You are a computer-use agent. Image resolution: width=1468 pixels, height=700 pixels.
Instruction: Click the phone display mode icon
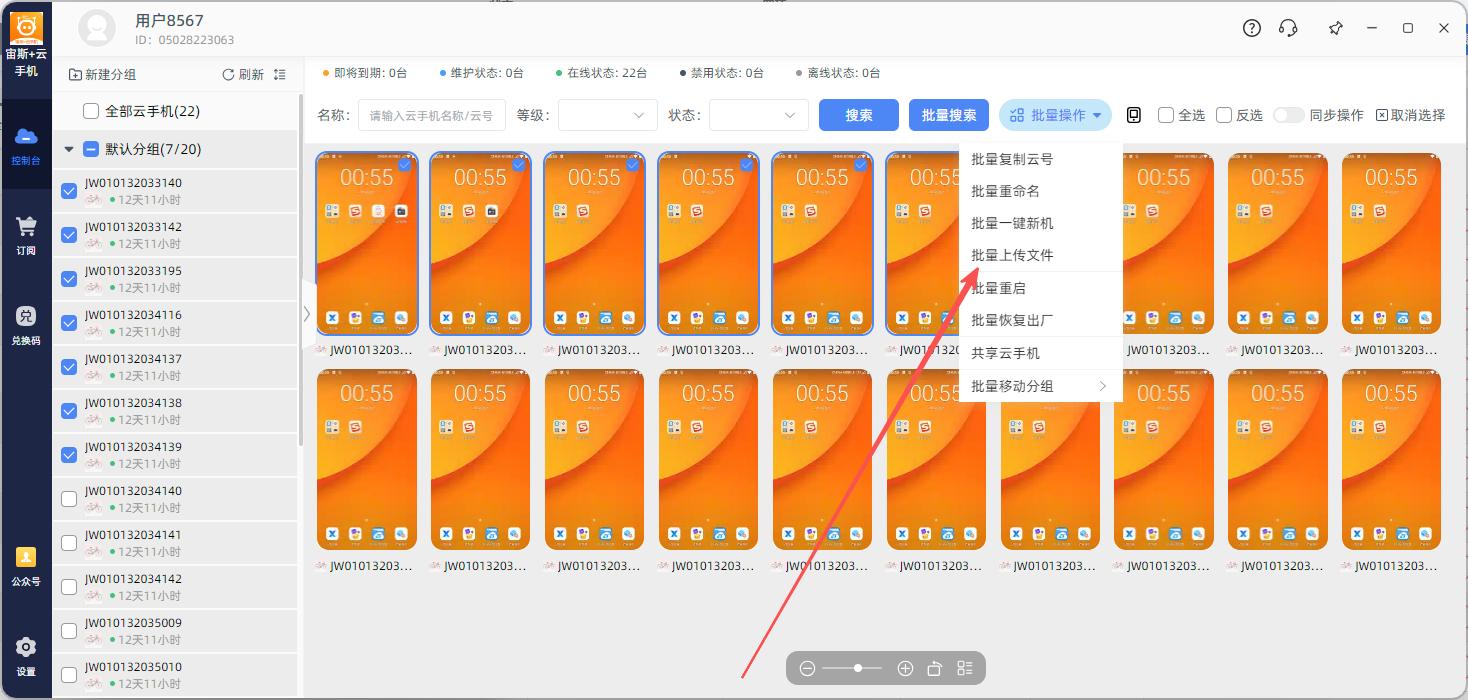coord(1133,115)
